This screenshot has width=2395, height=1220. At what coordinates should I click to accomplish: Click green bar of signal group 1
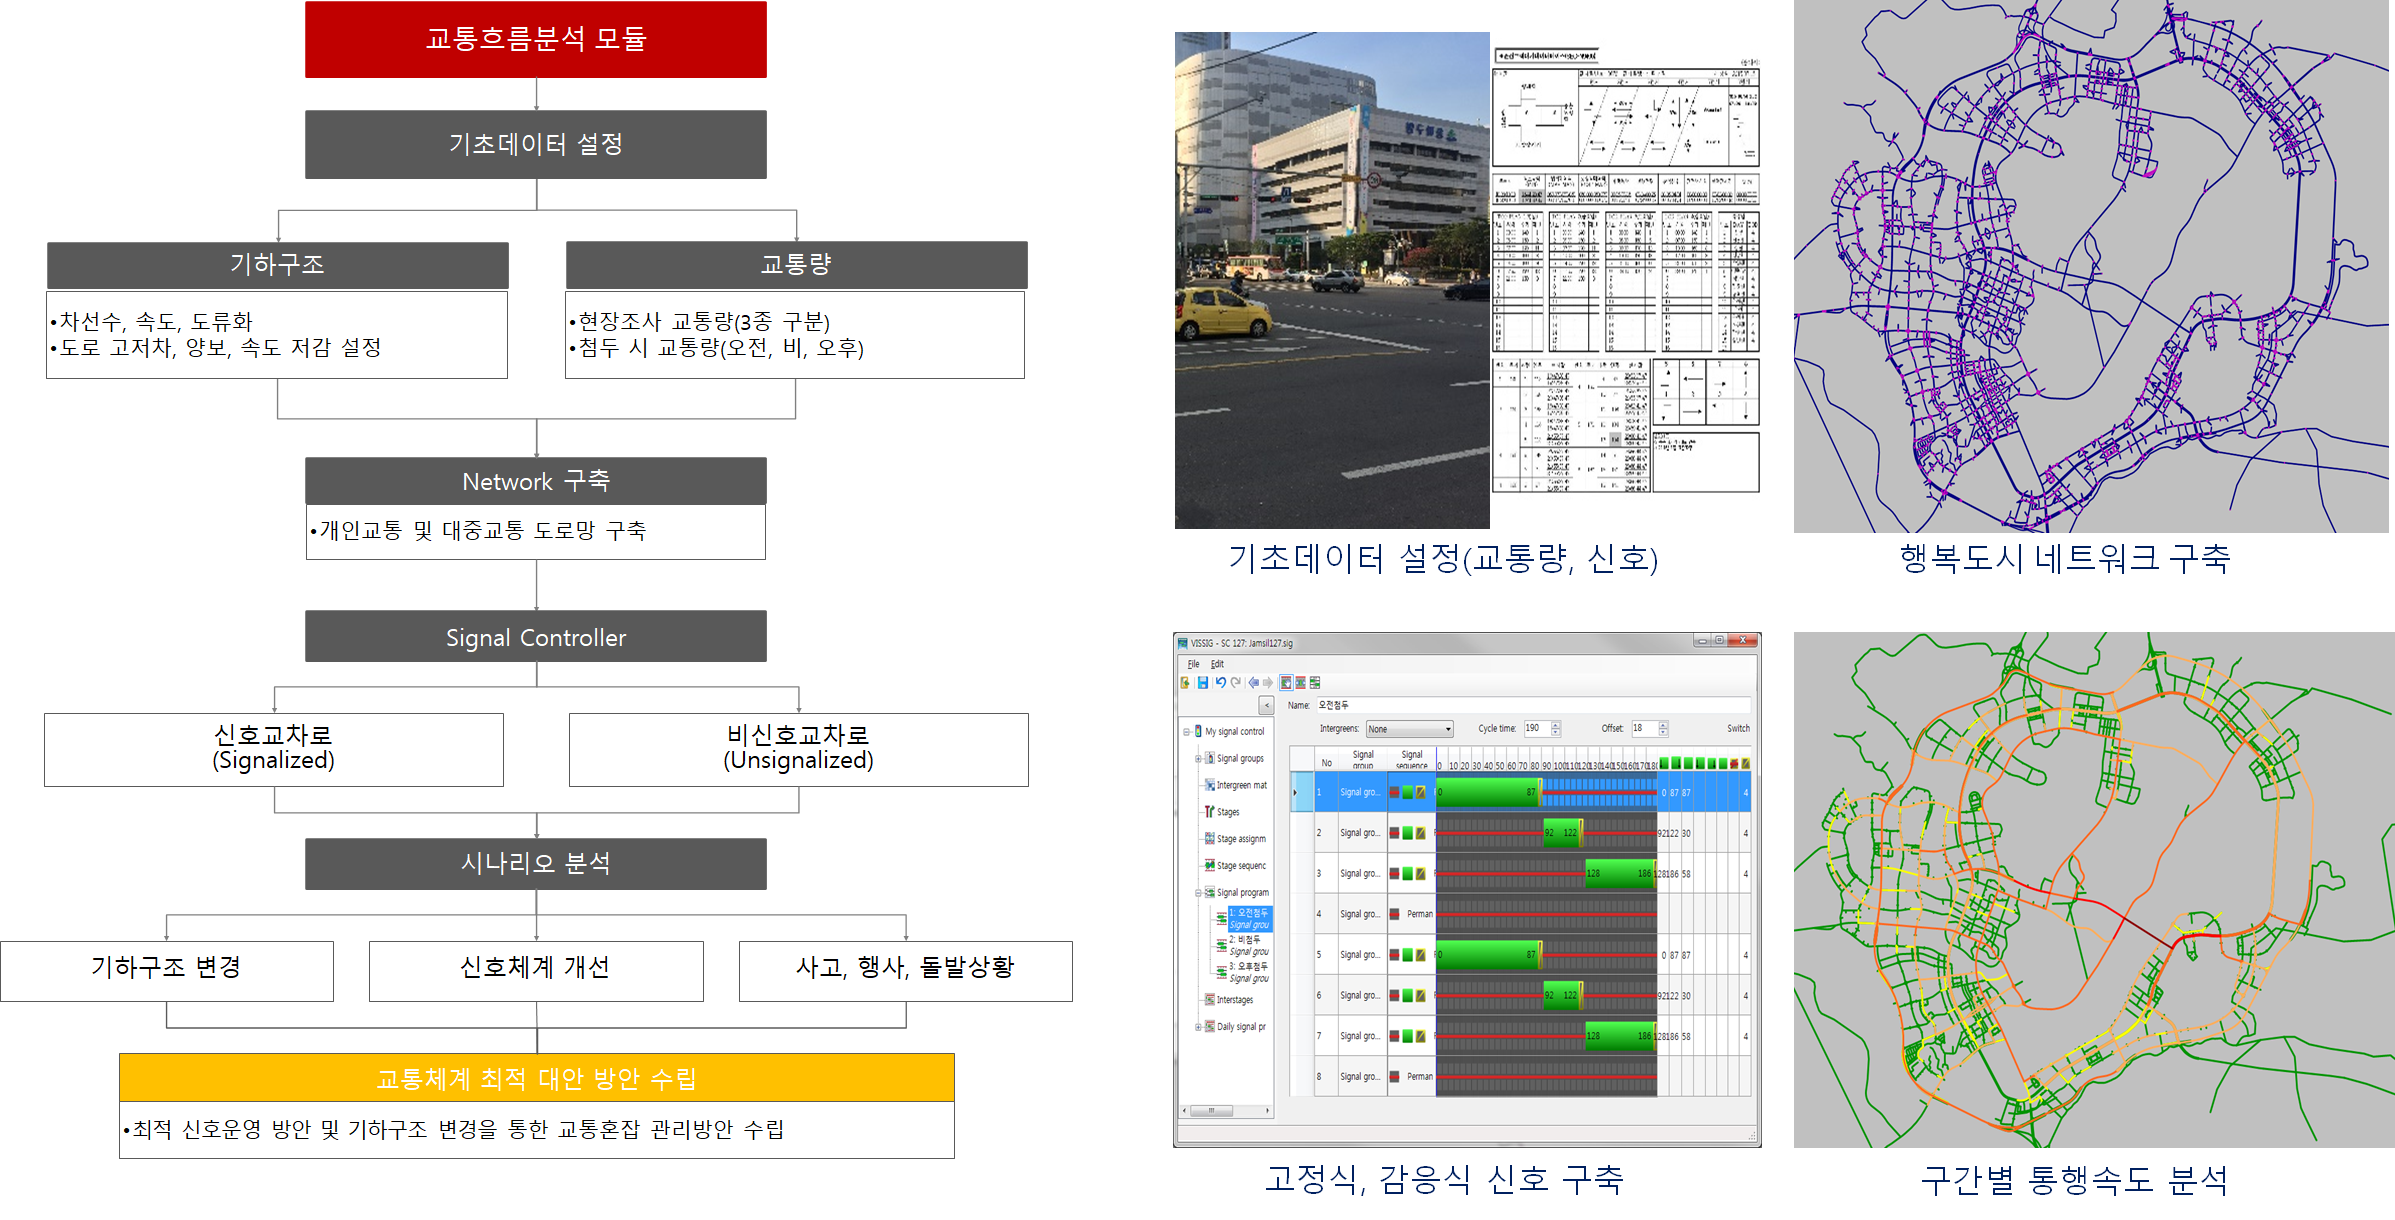tap(1486, 793)
